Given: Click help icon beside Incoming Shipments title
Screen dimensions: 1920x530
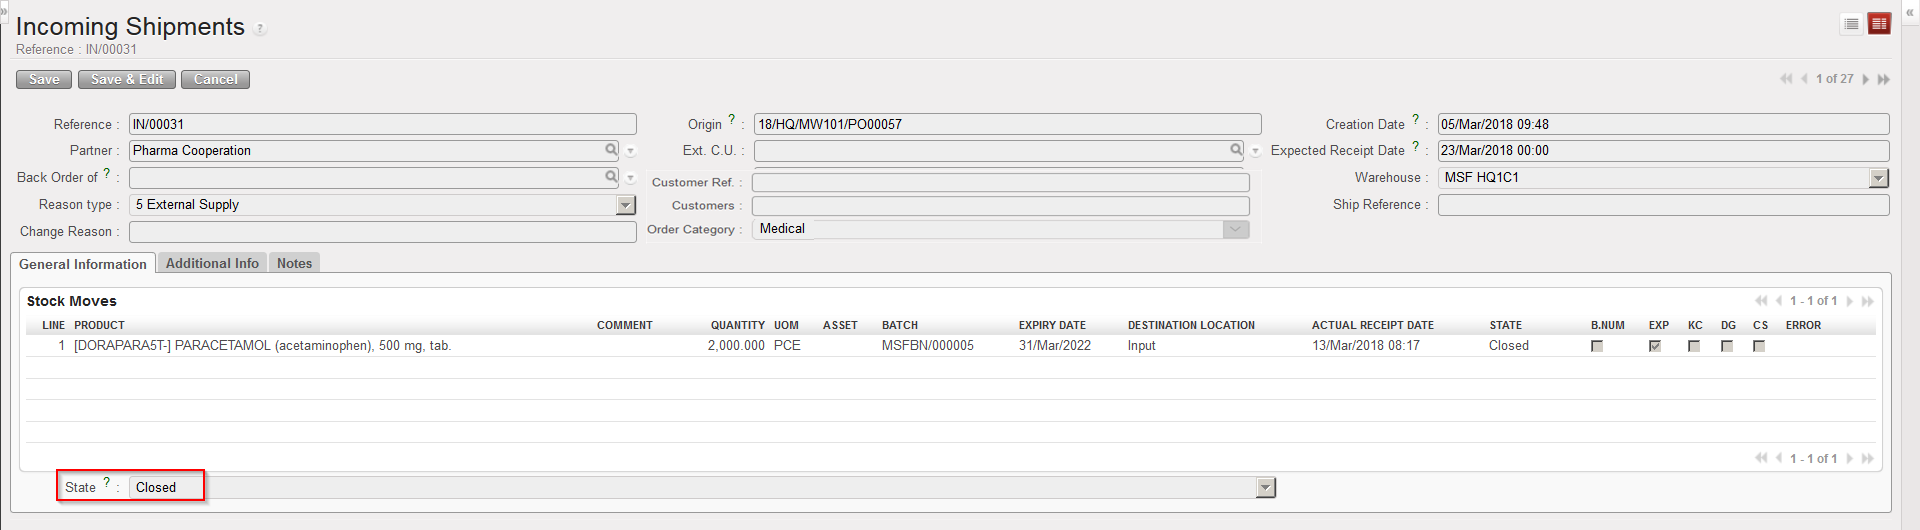Looking at the screenshot, I should click(260, 29).
